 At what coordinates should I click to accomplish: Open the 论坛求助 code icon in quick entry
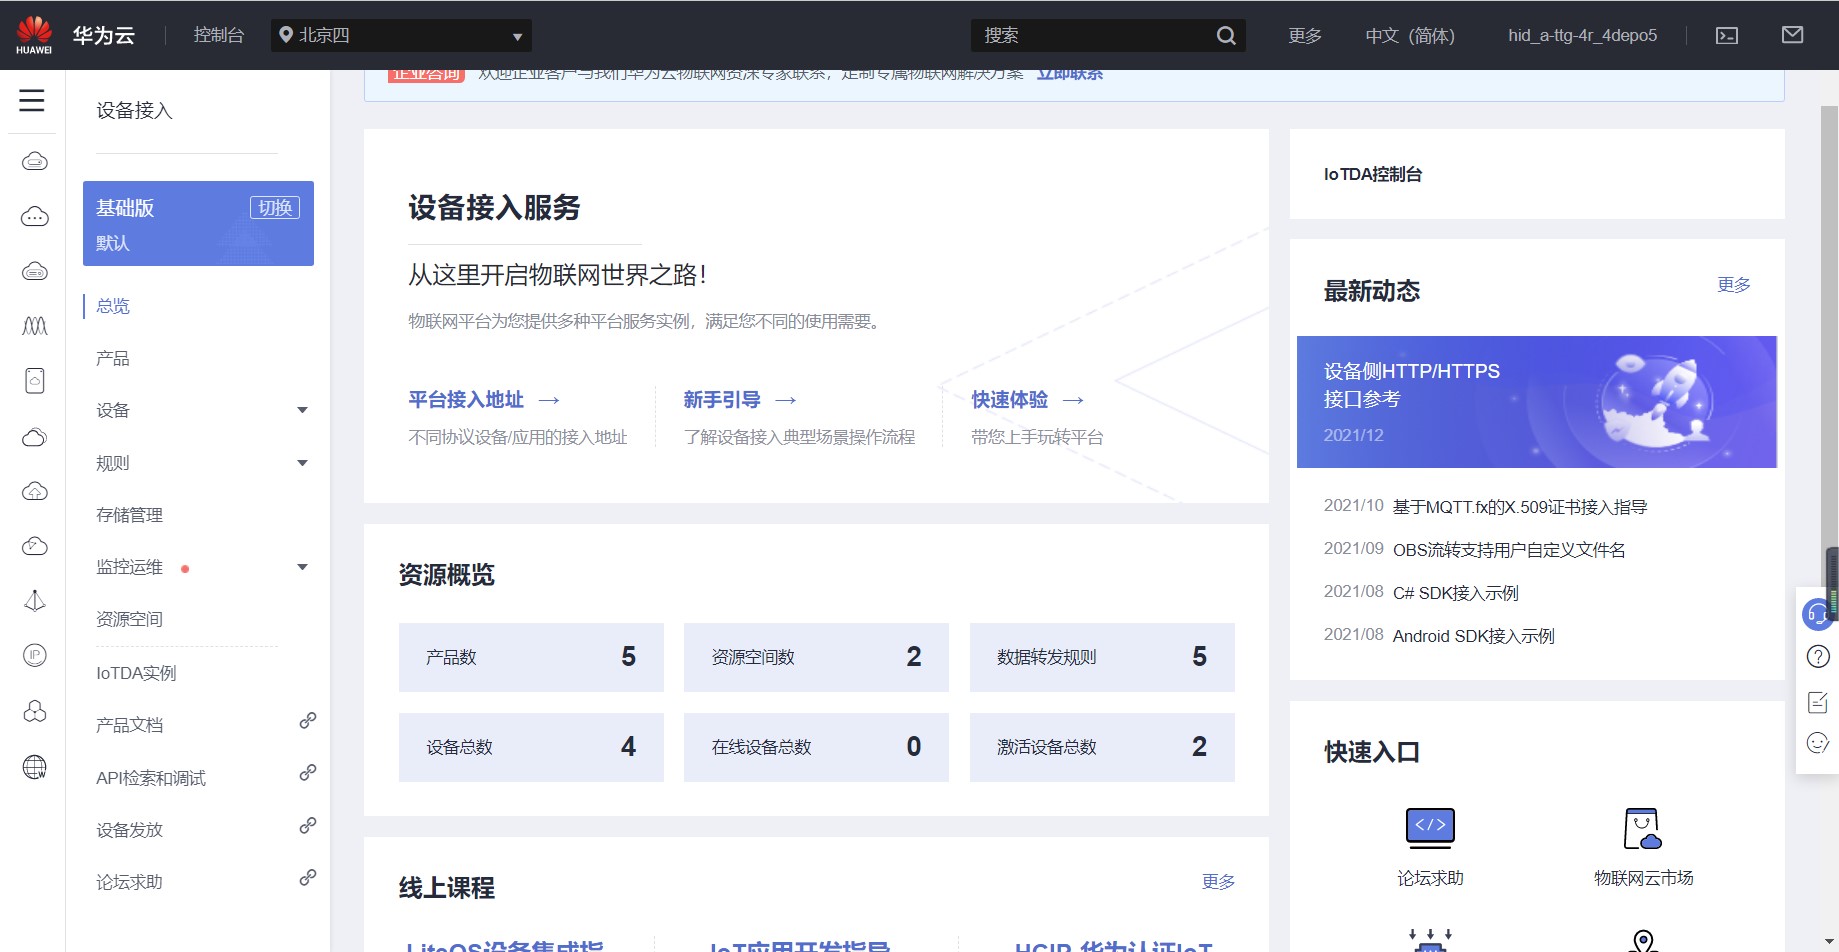pyautogui.click(x=1430, y=828)
